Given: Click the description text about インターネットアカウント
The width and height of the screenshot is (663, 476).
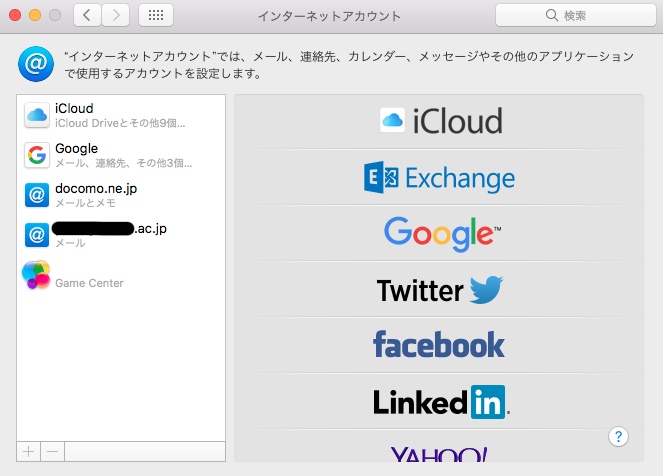Looking at the screenshot, I should click(x=349, y=65).
